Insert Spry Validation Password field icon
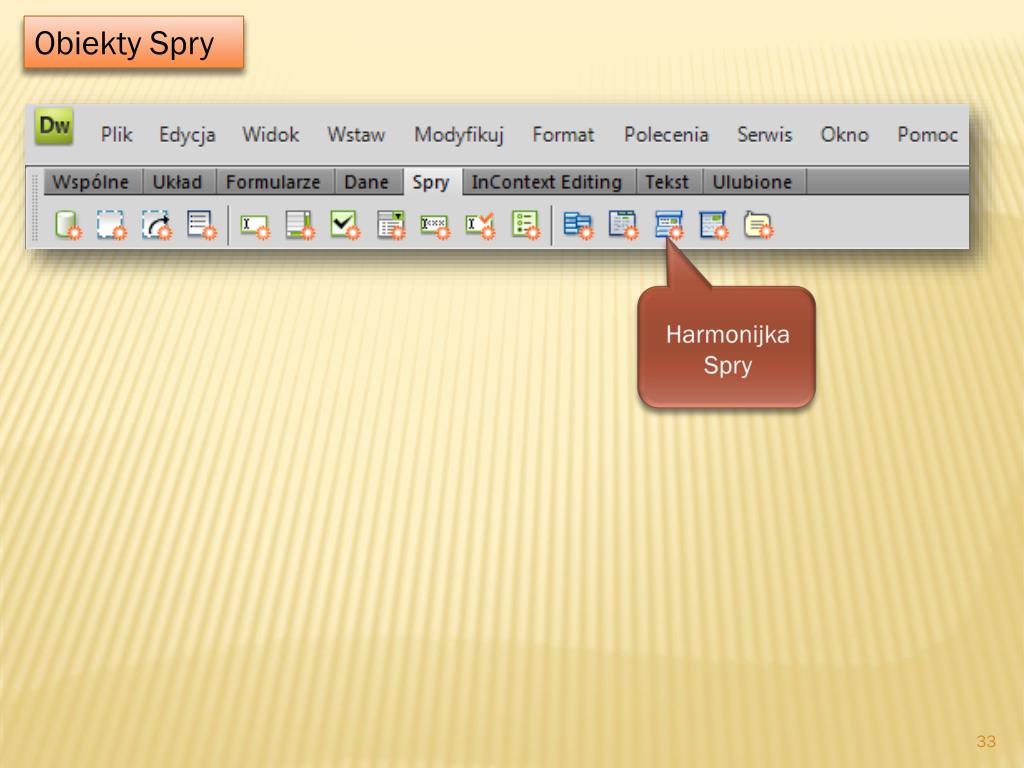The width and height of the screenshot is (1024, 768). (435, 227)
